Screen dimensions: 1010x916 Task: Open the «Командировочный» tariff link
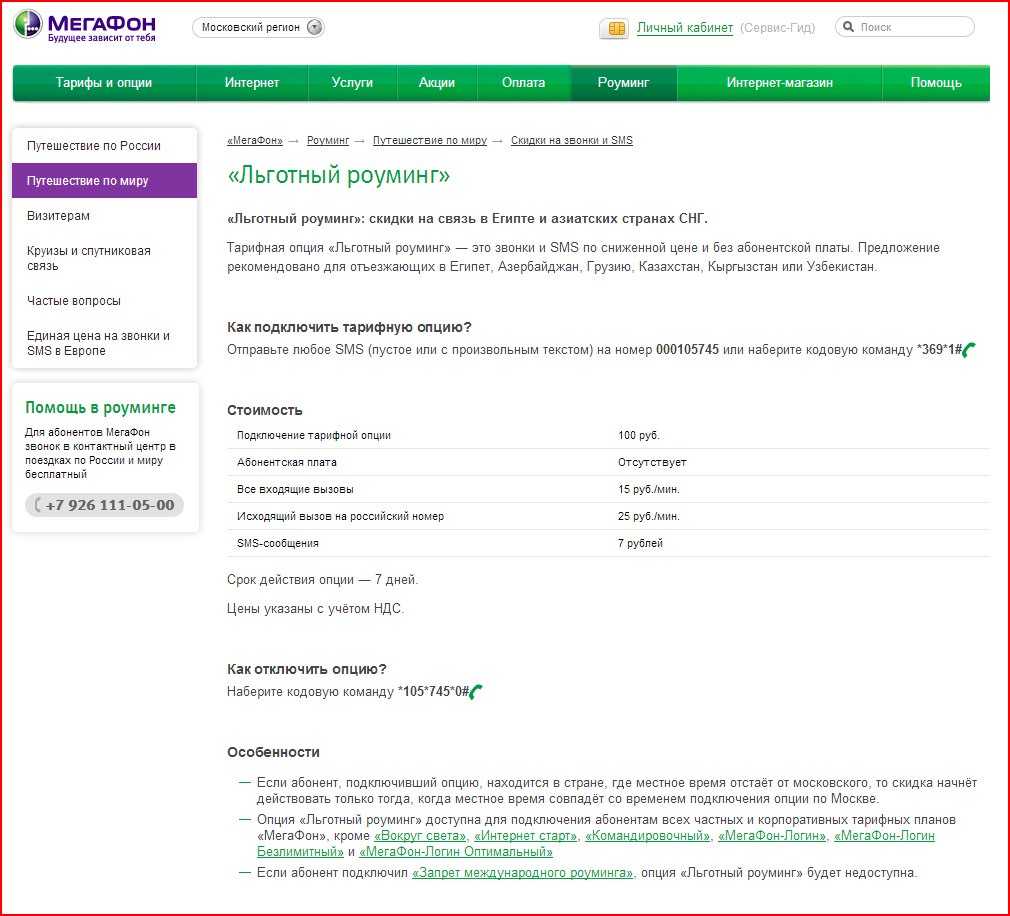pos(647,836)
